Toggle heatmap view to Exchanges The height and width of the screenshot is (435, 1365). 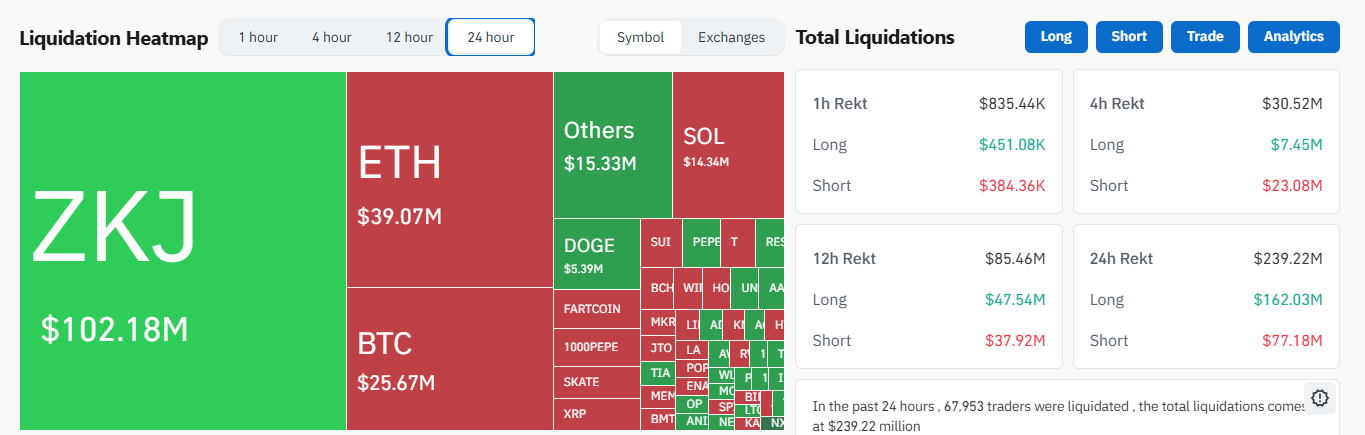click(x=731, y=37)
